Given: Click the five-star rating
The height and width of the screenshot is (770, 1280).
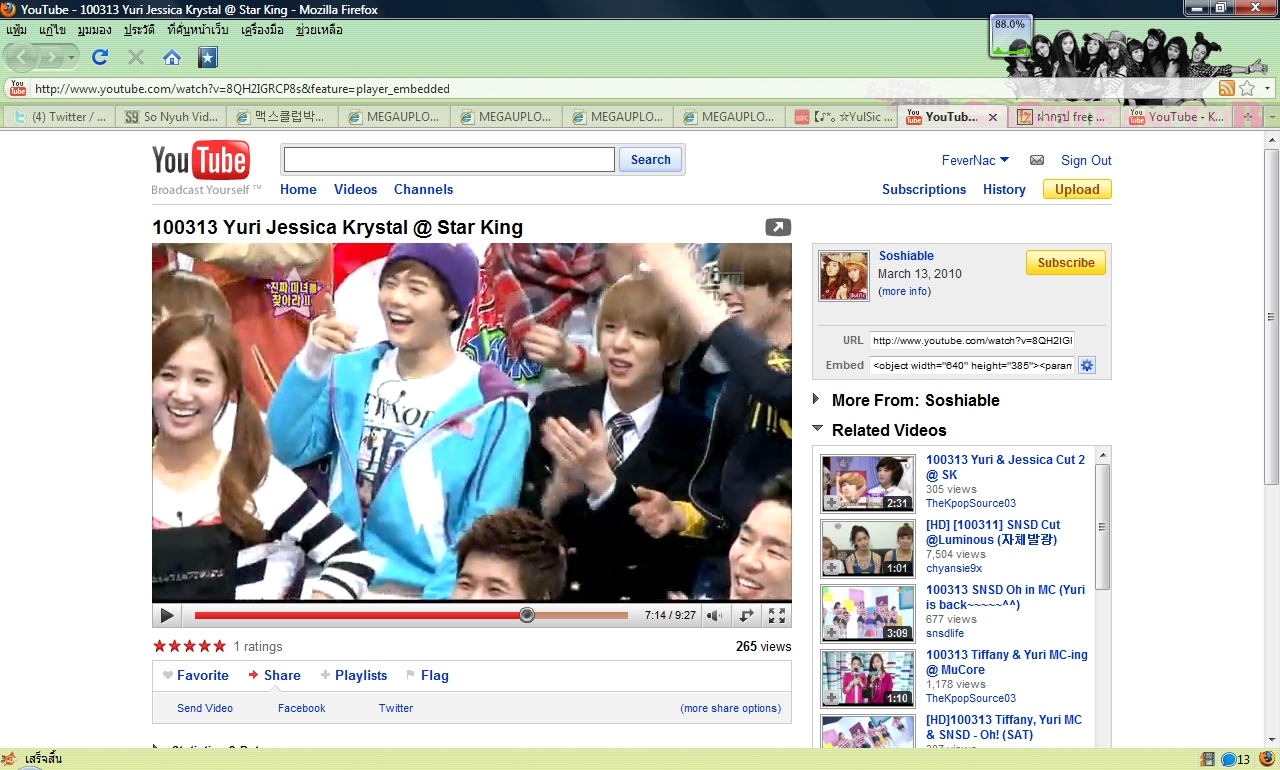Looking at the screenshot, I should pyautogui.click(x=189, y=646).
